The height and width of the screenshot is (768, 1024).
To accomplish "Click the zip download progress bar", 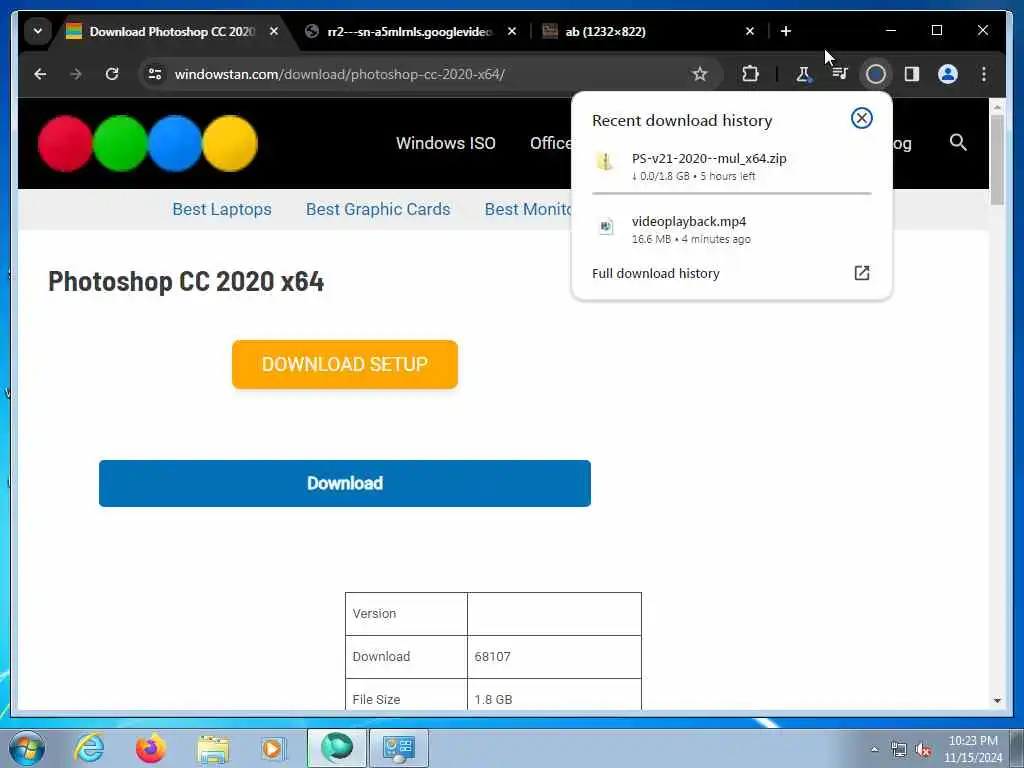I will point(731,193).
